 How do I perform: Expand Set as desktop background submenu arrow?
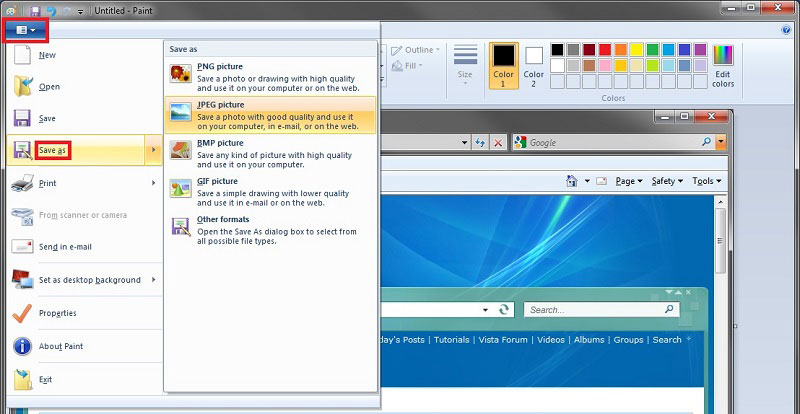(x=153, y=280)
